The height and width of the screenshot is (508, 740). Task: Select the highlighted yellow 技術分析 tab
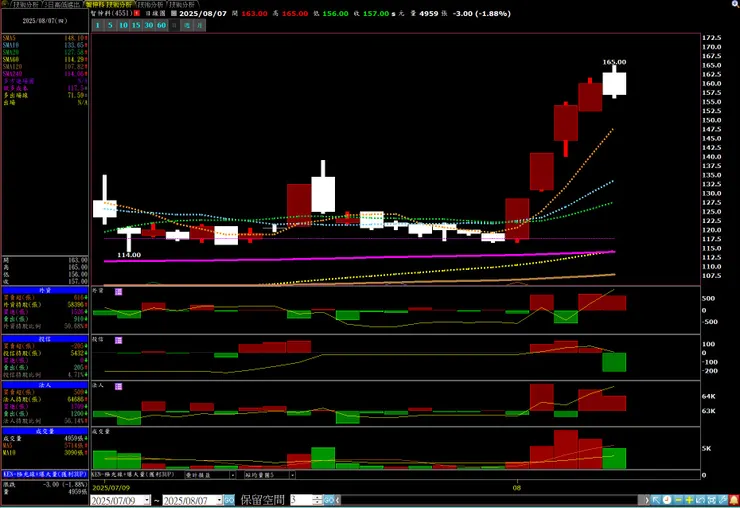(109, 4)
